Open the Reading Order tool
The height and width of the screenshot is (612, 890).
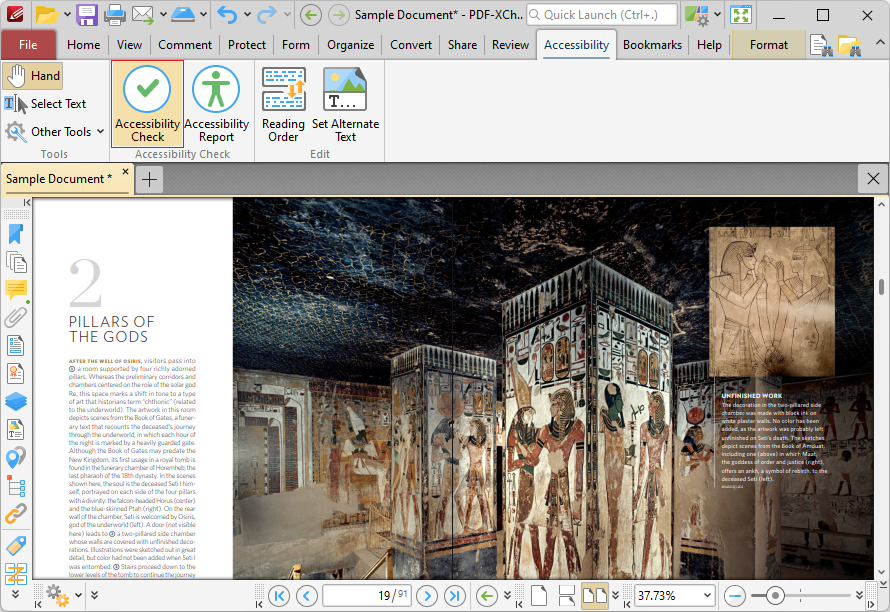tap(283, 104)
